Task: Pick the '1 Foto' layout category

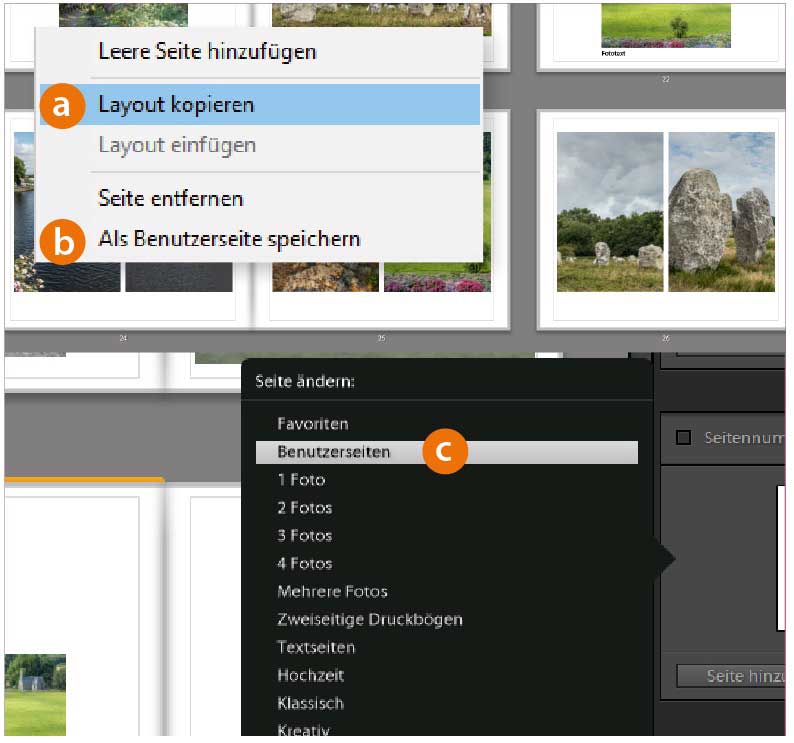Action: pyautogui.click(x=301, y=480)
